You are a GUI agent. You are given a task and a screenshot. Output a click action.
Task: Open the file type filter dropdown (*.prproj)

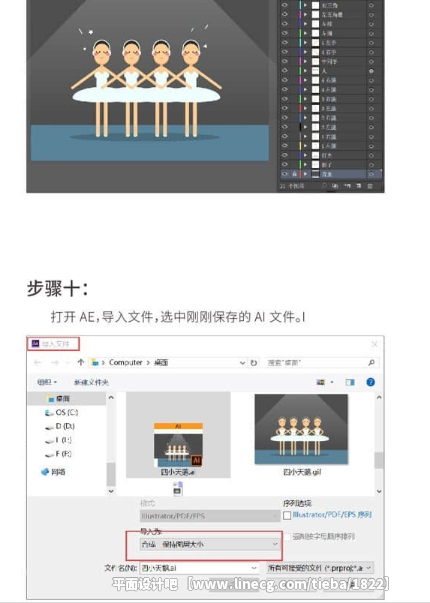(x=320, y=568)
